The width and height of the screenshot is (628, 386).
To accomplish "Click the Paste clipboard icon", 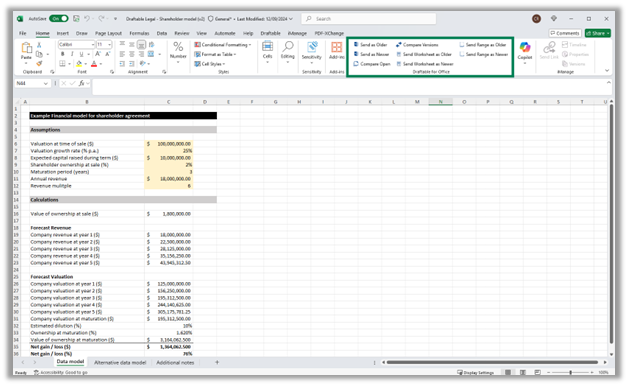I will click(x=26, y=48).
